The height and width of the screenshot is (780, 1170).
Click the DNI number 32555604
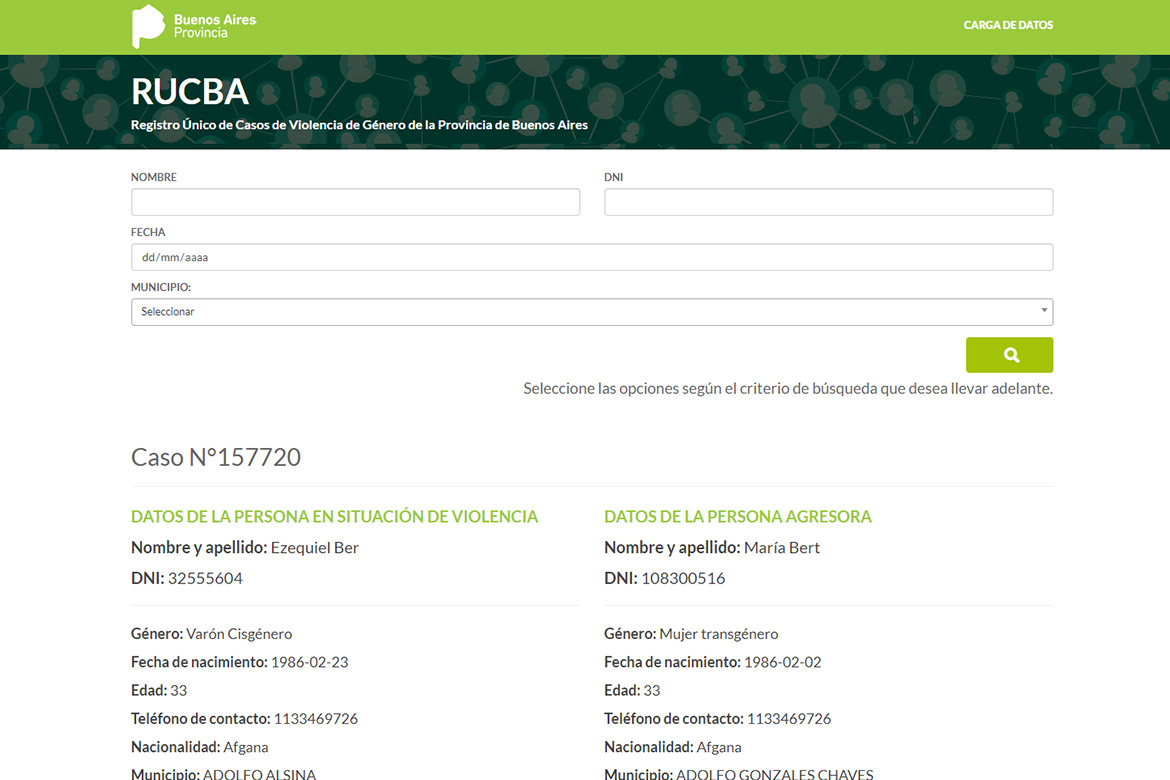point(205,578)
